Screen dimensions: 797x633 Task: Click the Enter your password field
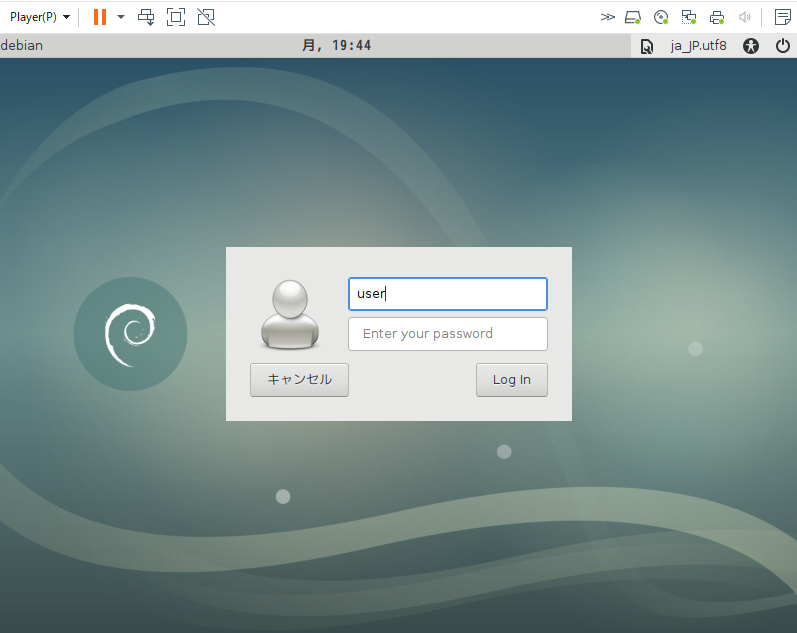point(448,334)
